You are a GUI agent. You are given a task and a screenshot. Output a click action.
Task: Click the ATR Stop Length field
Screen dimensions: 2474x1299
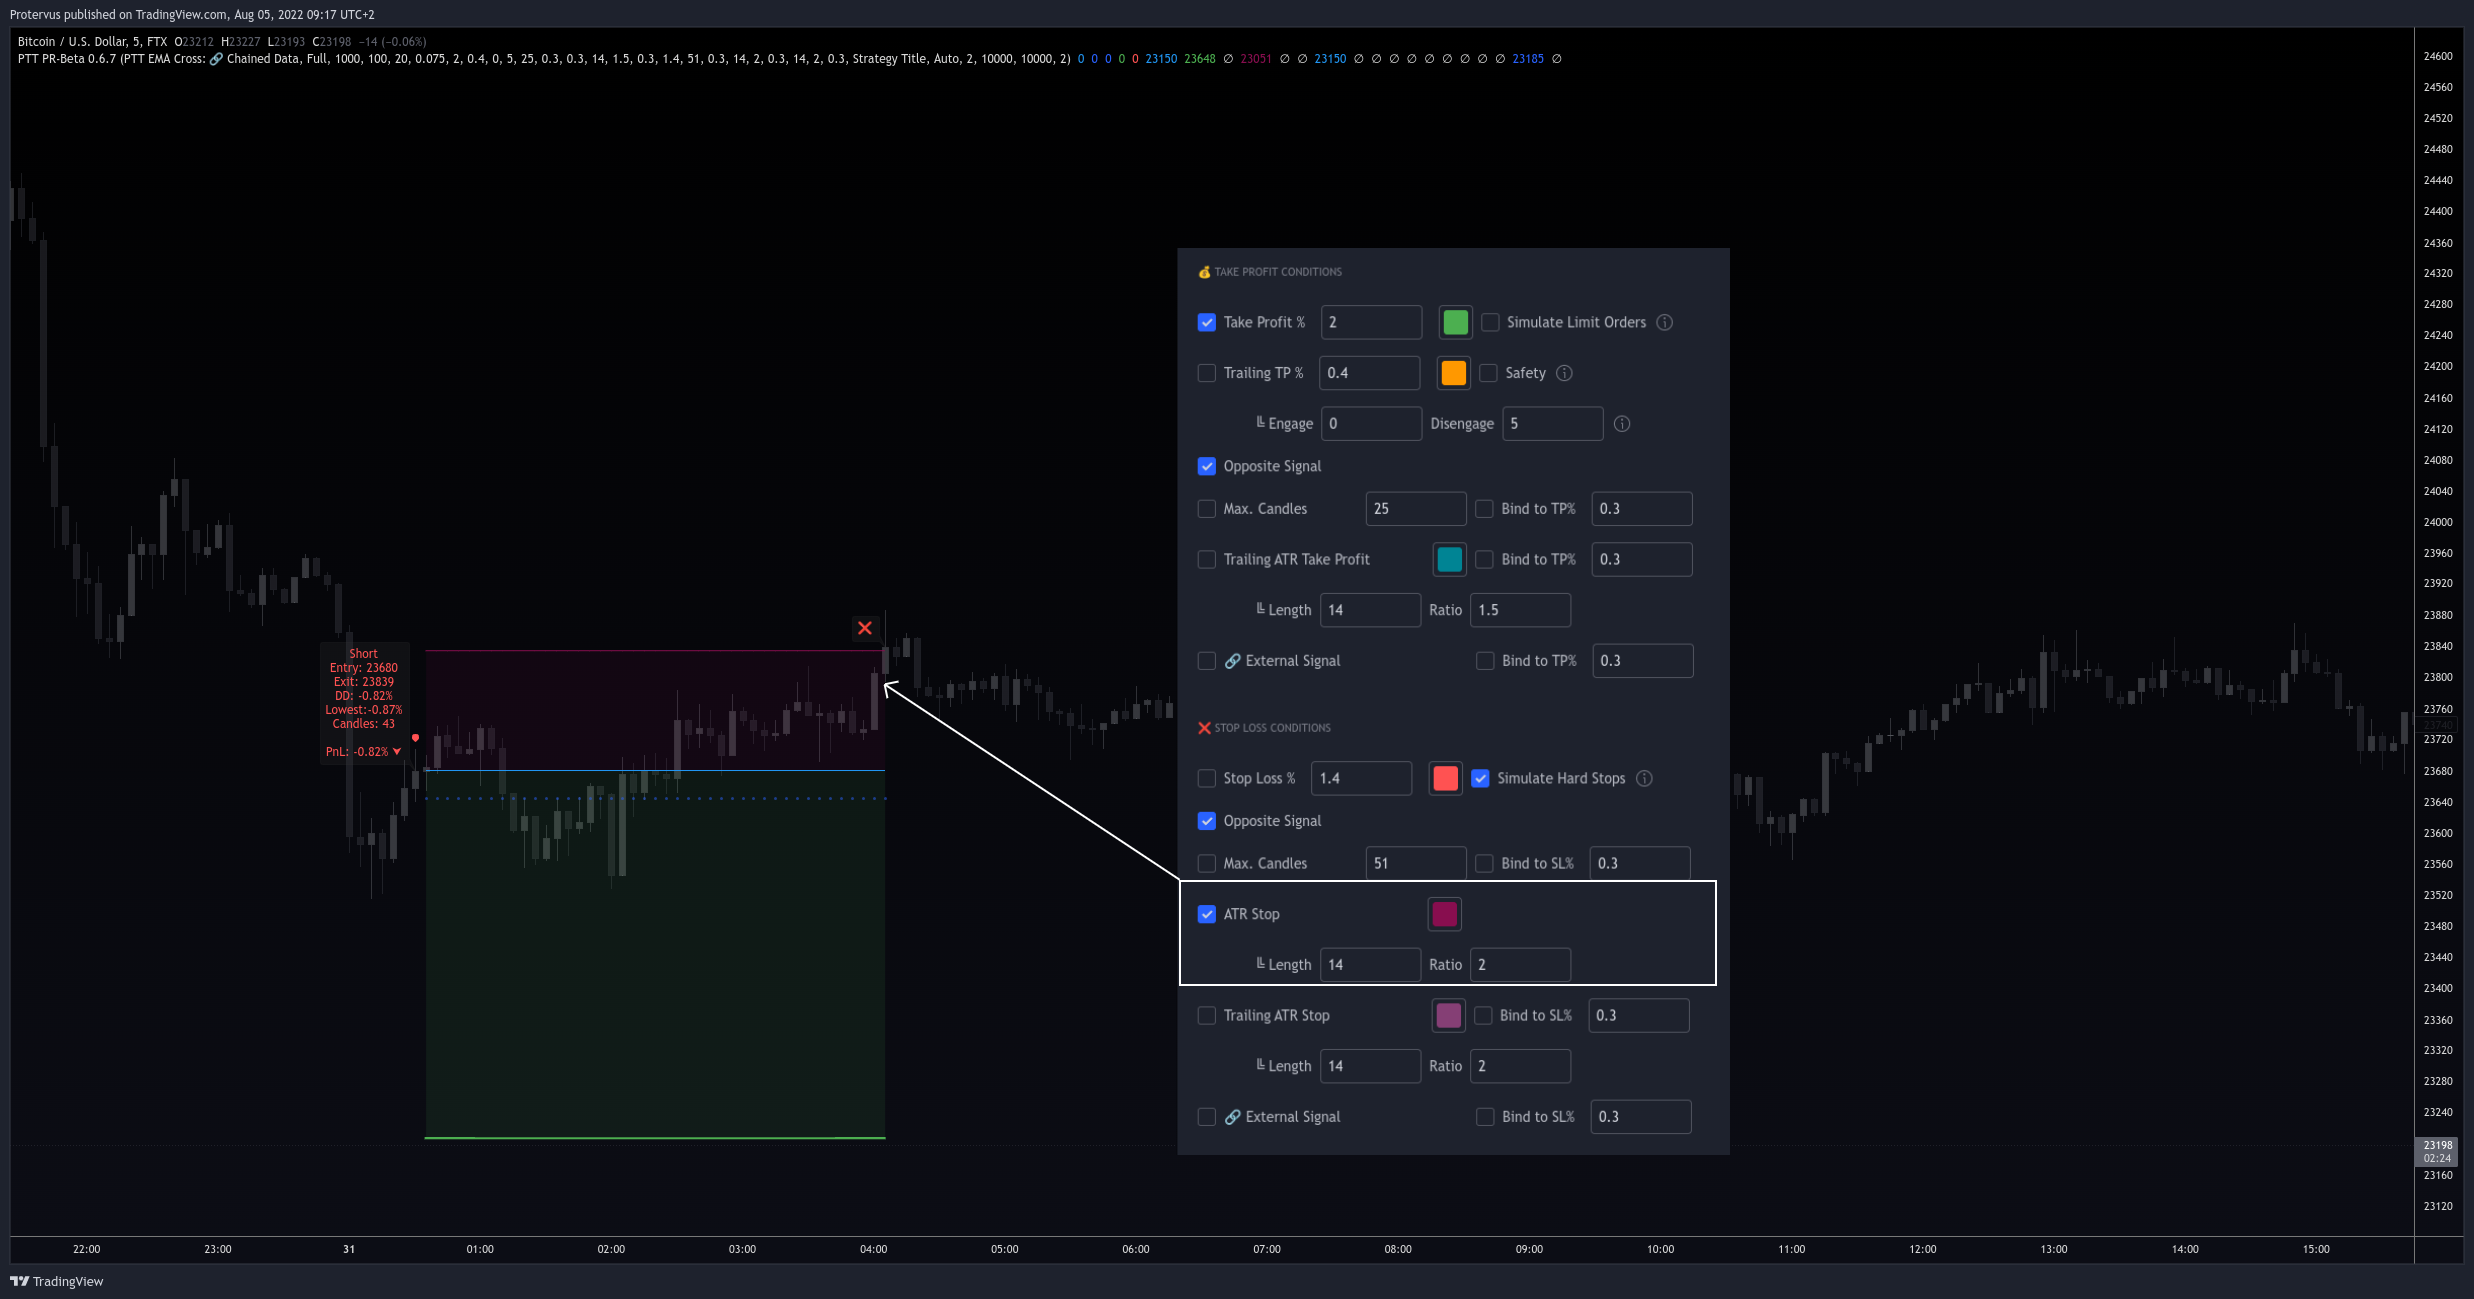pos(1370,965)
